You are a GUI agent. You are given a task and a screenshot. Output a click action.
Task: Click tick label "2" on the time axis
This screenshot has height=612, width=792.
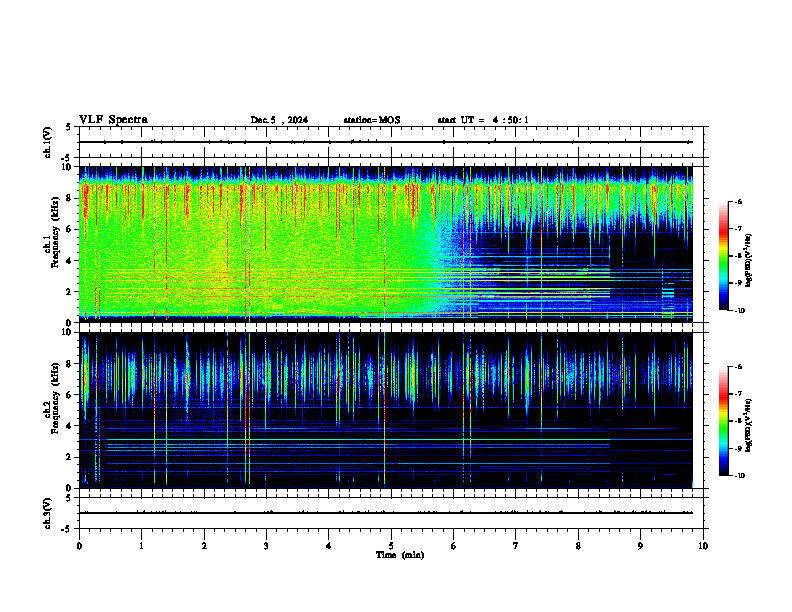click(x=204, y=546)
